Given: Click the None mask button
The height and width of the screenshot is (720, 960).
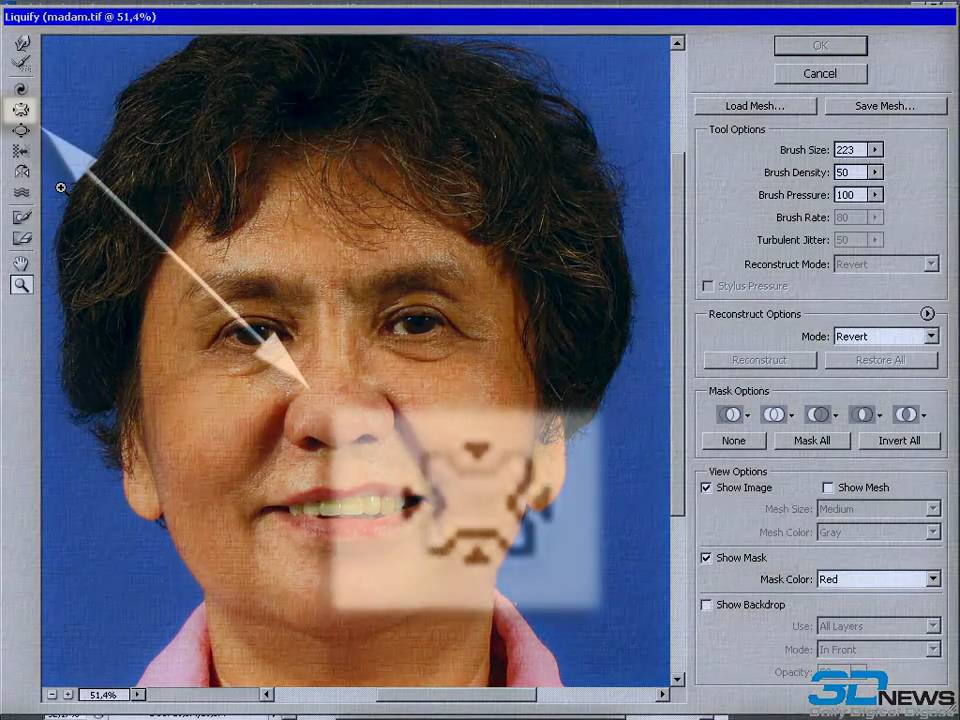Looking at the screenshot, I should [733, 441].
